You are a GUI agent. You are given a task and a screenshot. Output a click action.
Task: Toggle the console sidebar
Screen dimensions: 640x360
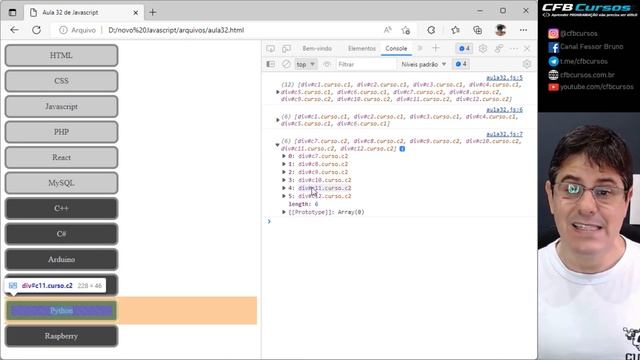point(270,64)
